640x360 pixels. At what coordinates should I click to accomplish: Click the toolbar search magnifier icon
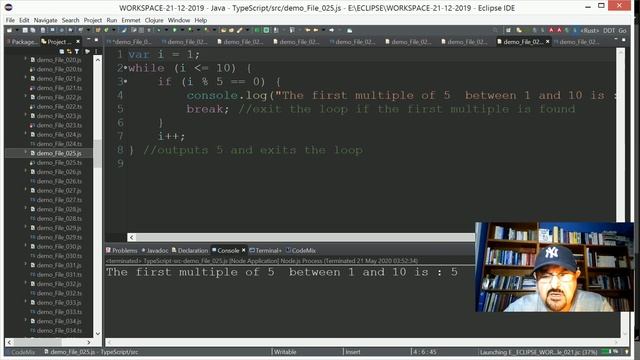[495, 30]
